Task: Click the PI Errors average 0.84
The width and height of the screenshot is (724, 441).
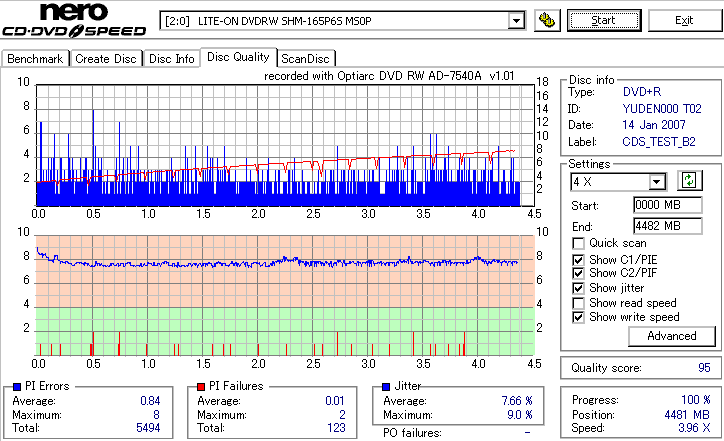Action: [150, 401]
